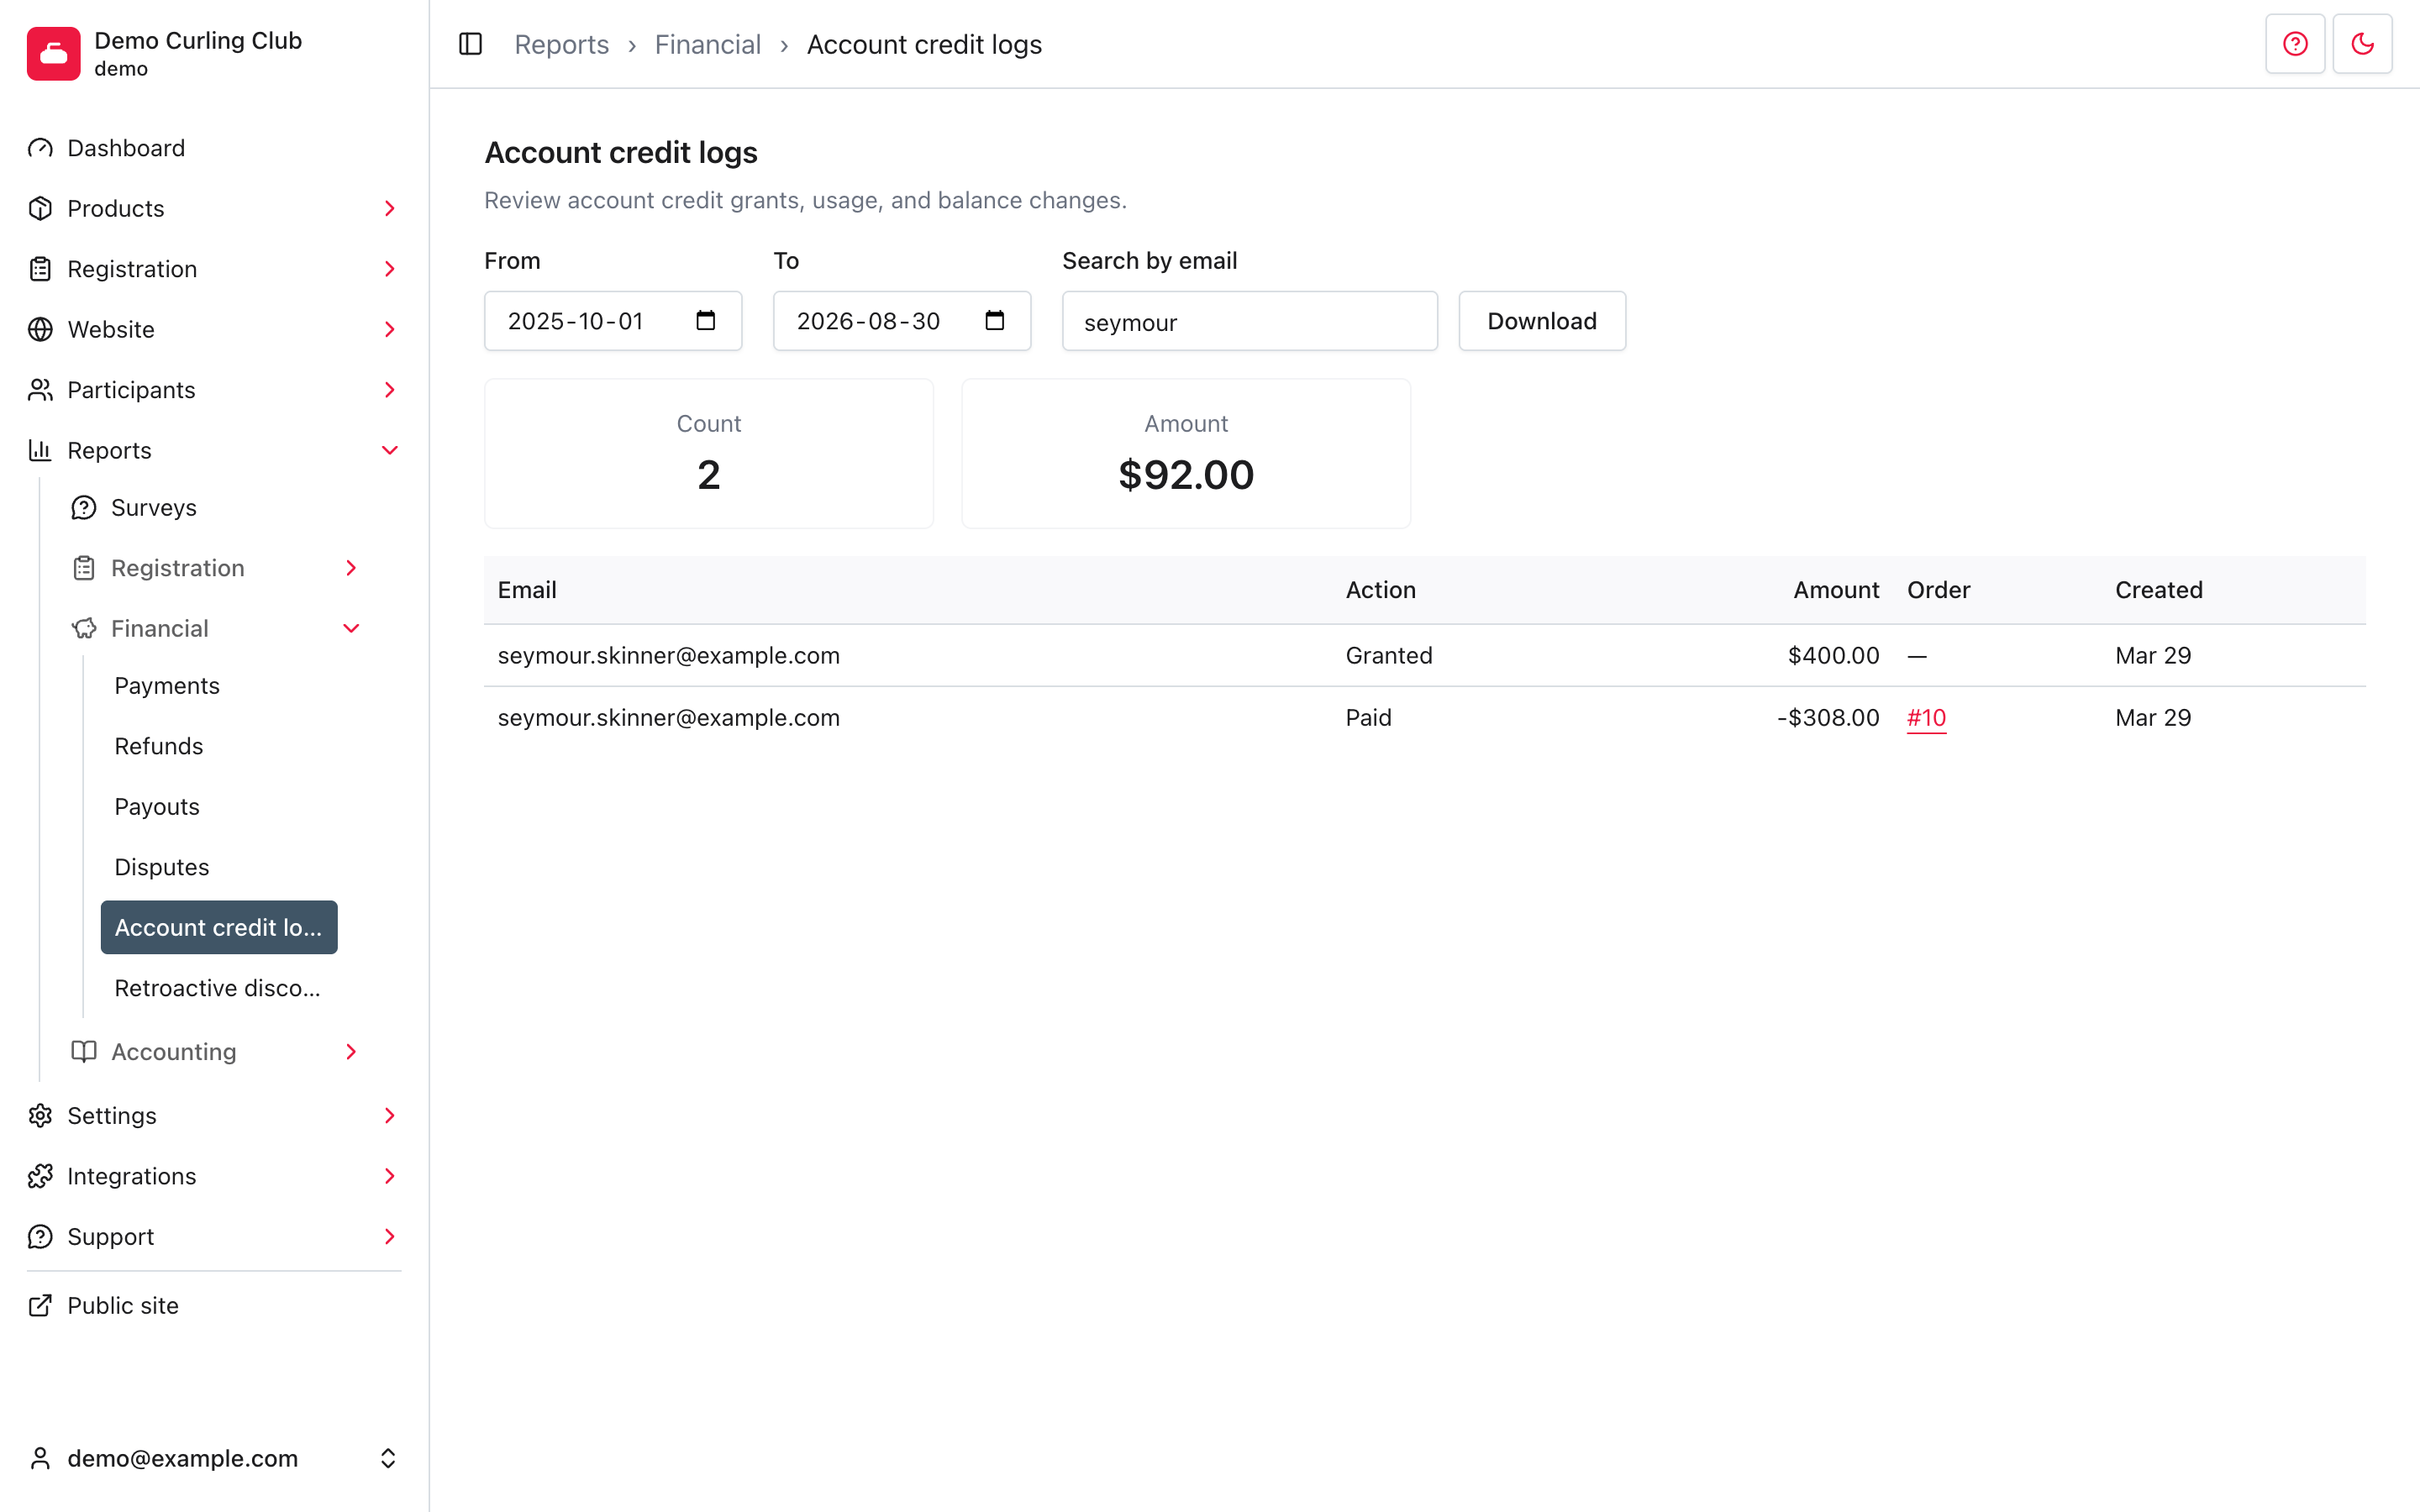Click the To date field 2026-08-30

[x=902, y=321]
